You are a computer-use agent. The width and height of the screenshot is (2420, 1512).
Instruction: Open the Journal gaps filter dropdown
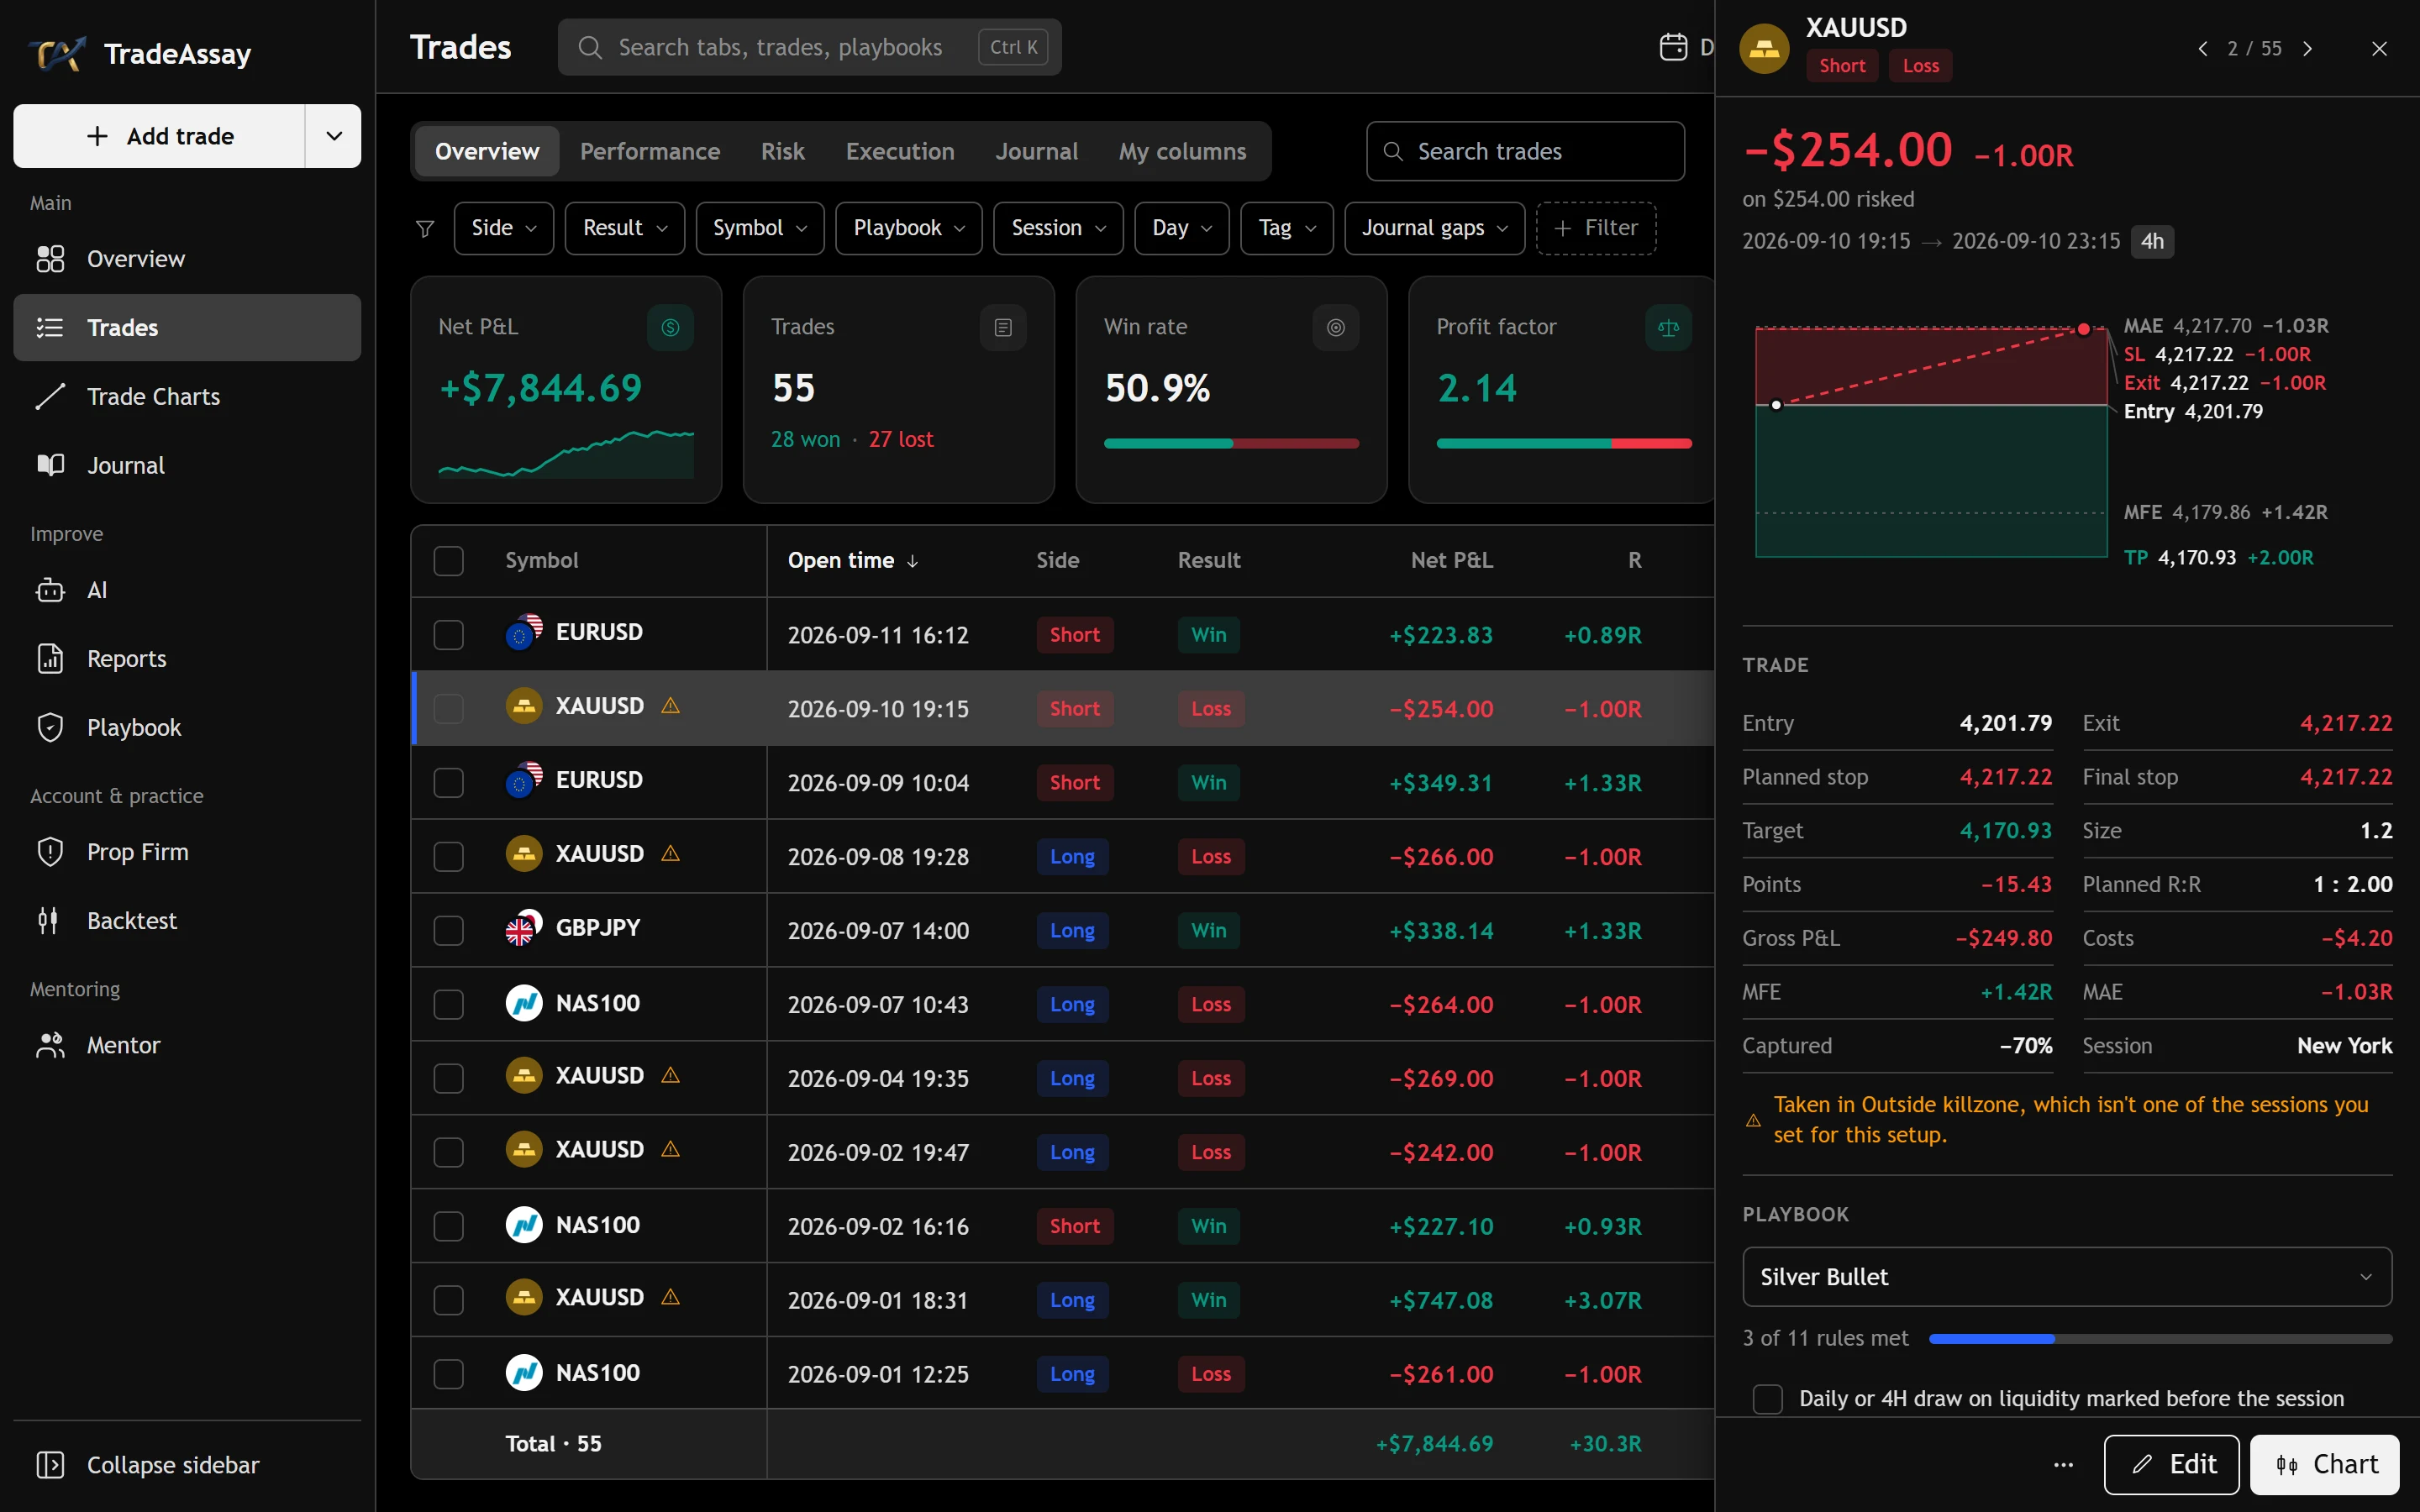(1435, 228)
